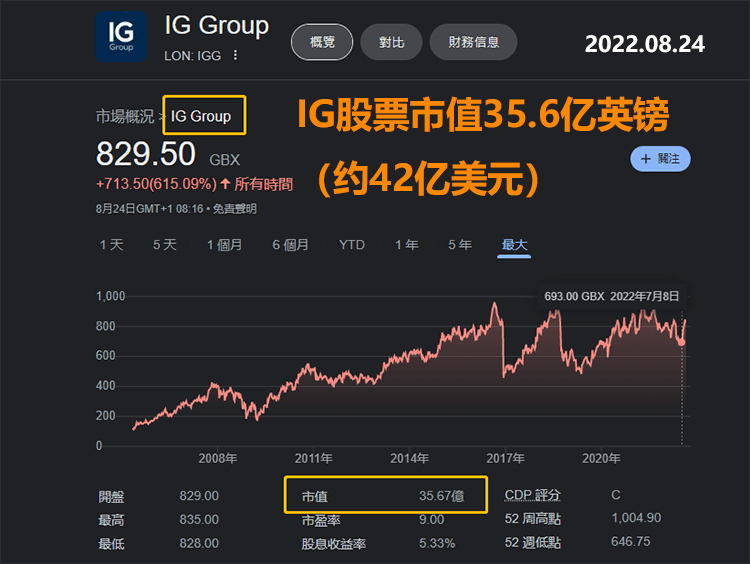Click the 市盈率 9.00 value
The height and width of the screenshot is (564, 750).
[x=431, y=520]
